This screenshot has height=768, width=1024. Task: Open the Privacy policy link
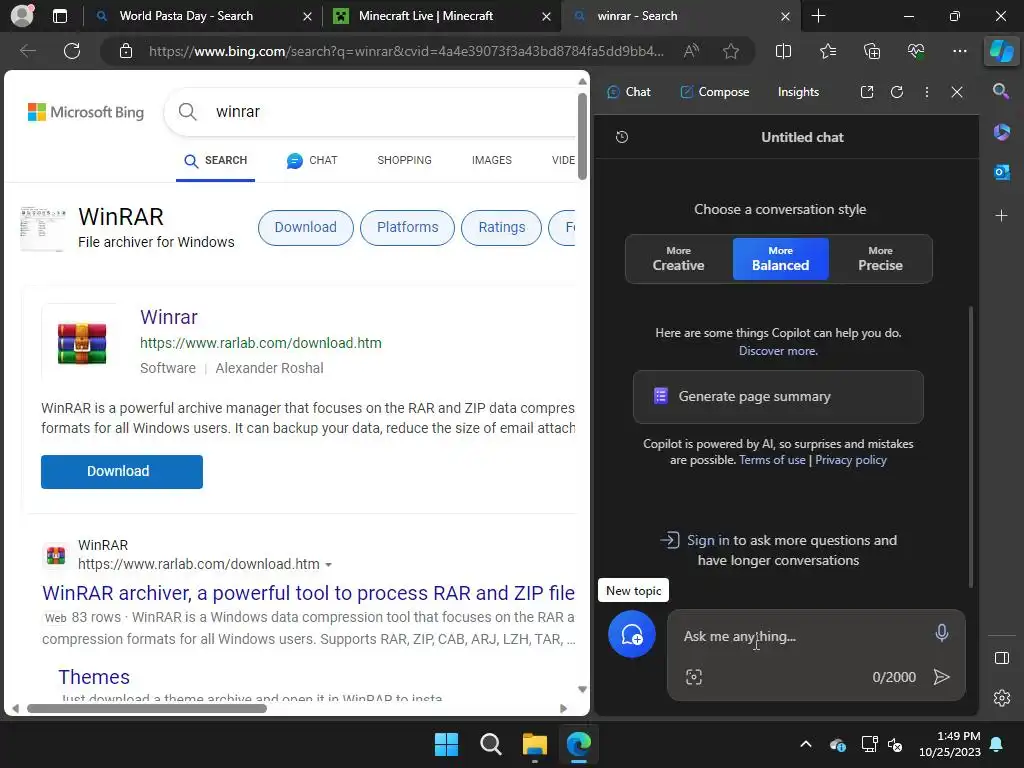(850, 460)
